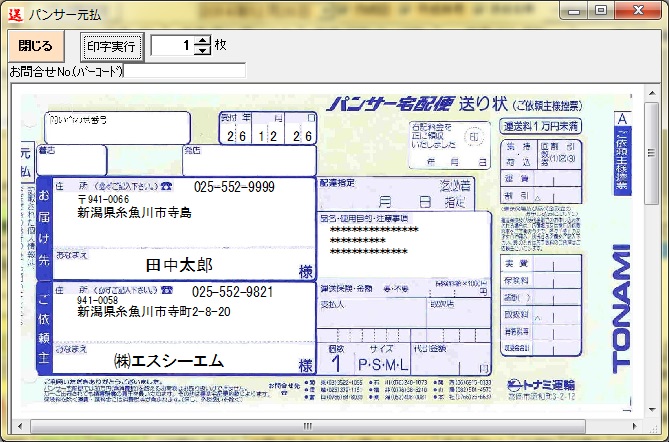
Task: Close window with the red X button
Action: [x=638, y=10]
